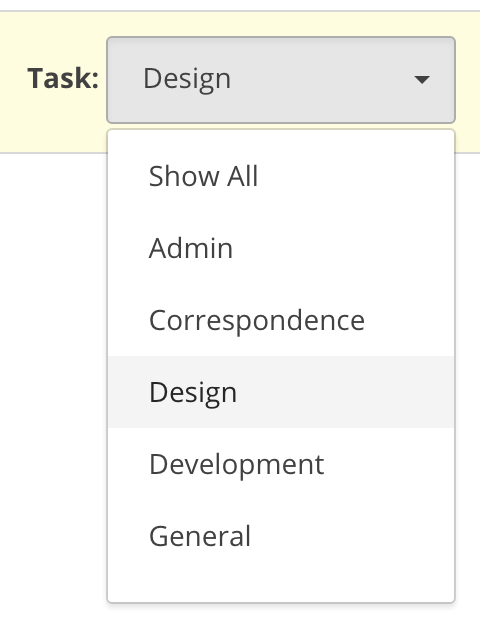Collapse the Task dropdown using its arrow

[x=422, y=80]
